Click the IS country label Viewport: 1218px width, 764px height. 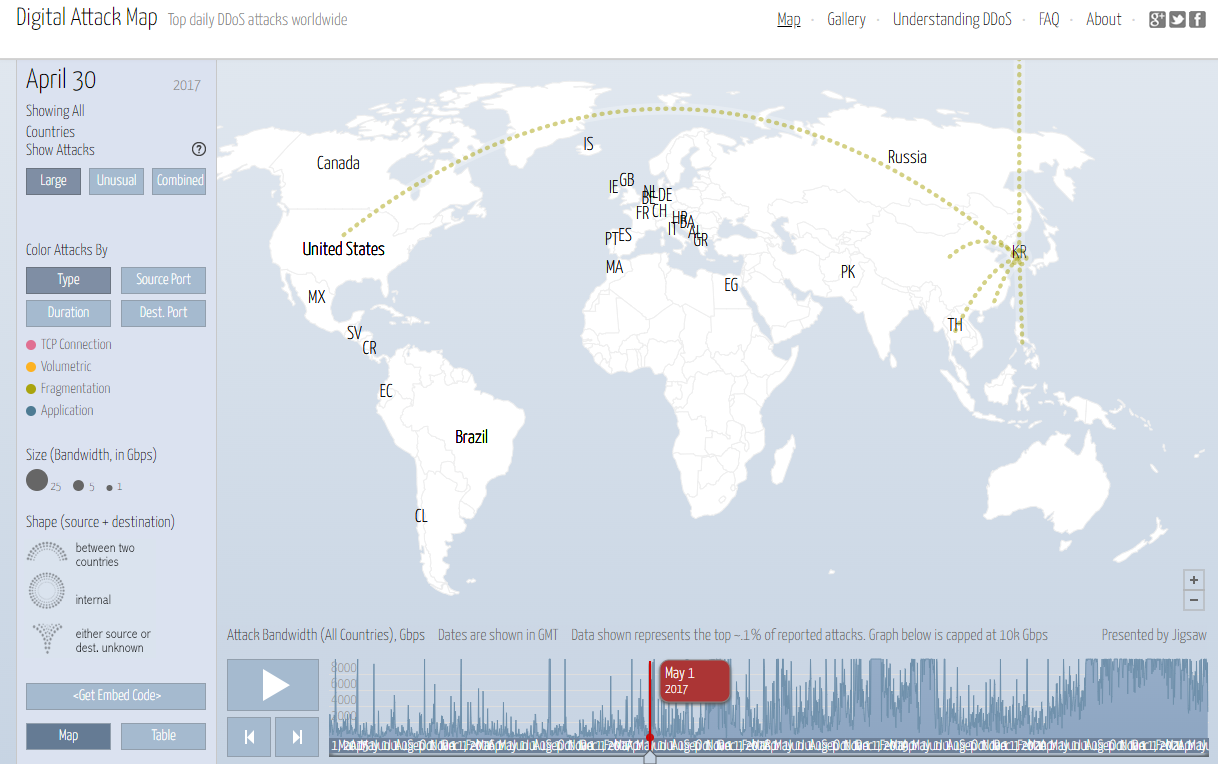tap(588, 145)
